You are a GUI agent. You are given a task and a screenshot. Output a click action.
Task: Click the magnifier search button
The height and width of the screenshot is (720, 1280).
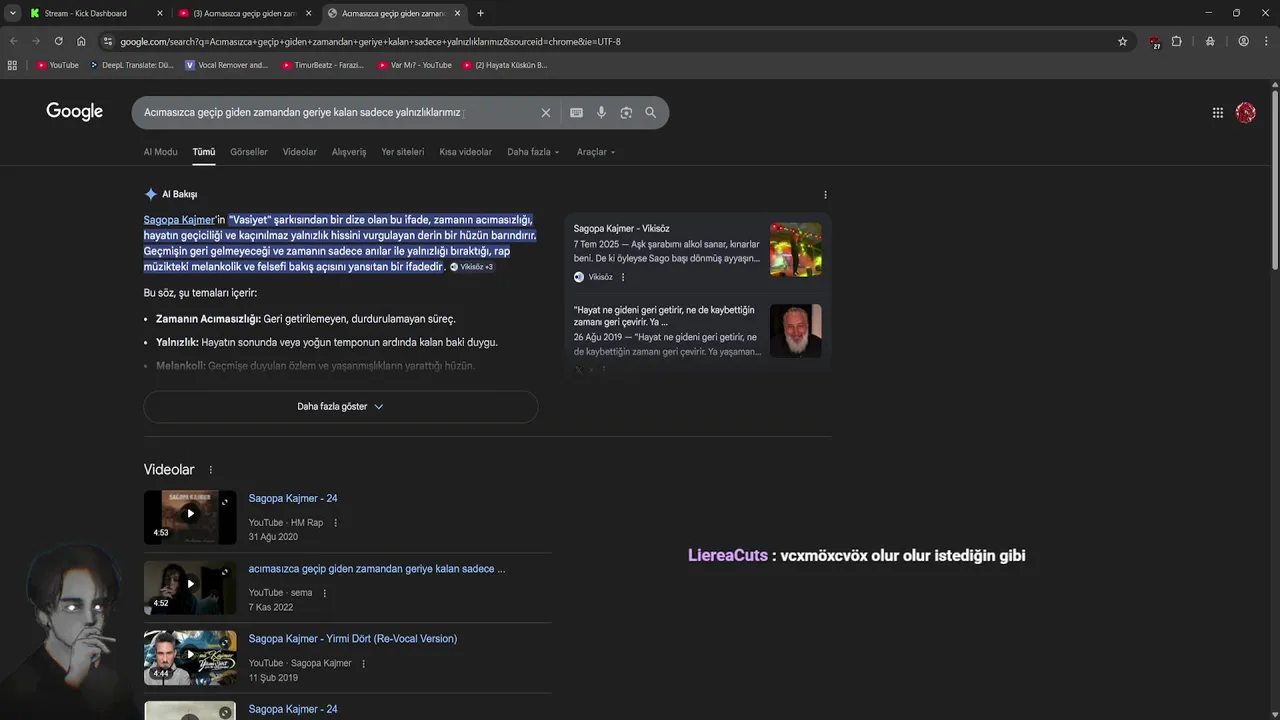click(651, 113)
